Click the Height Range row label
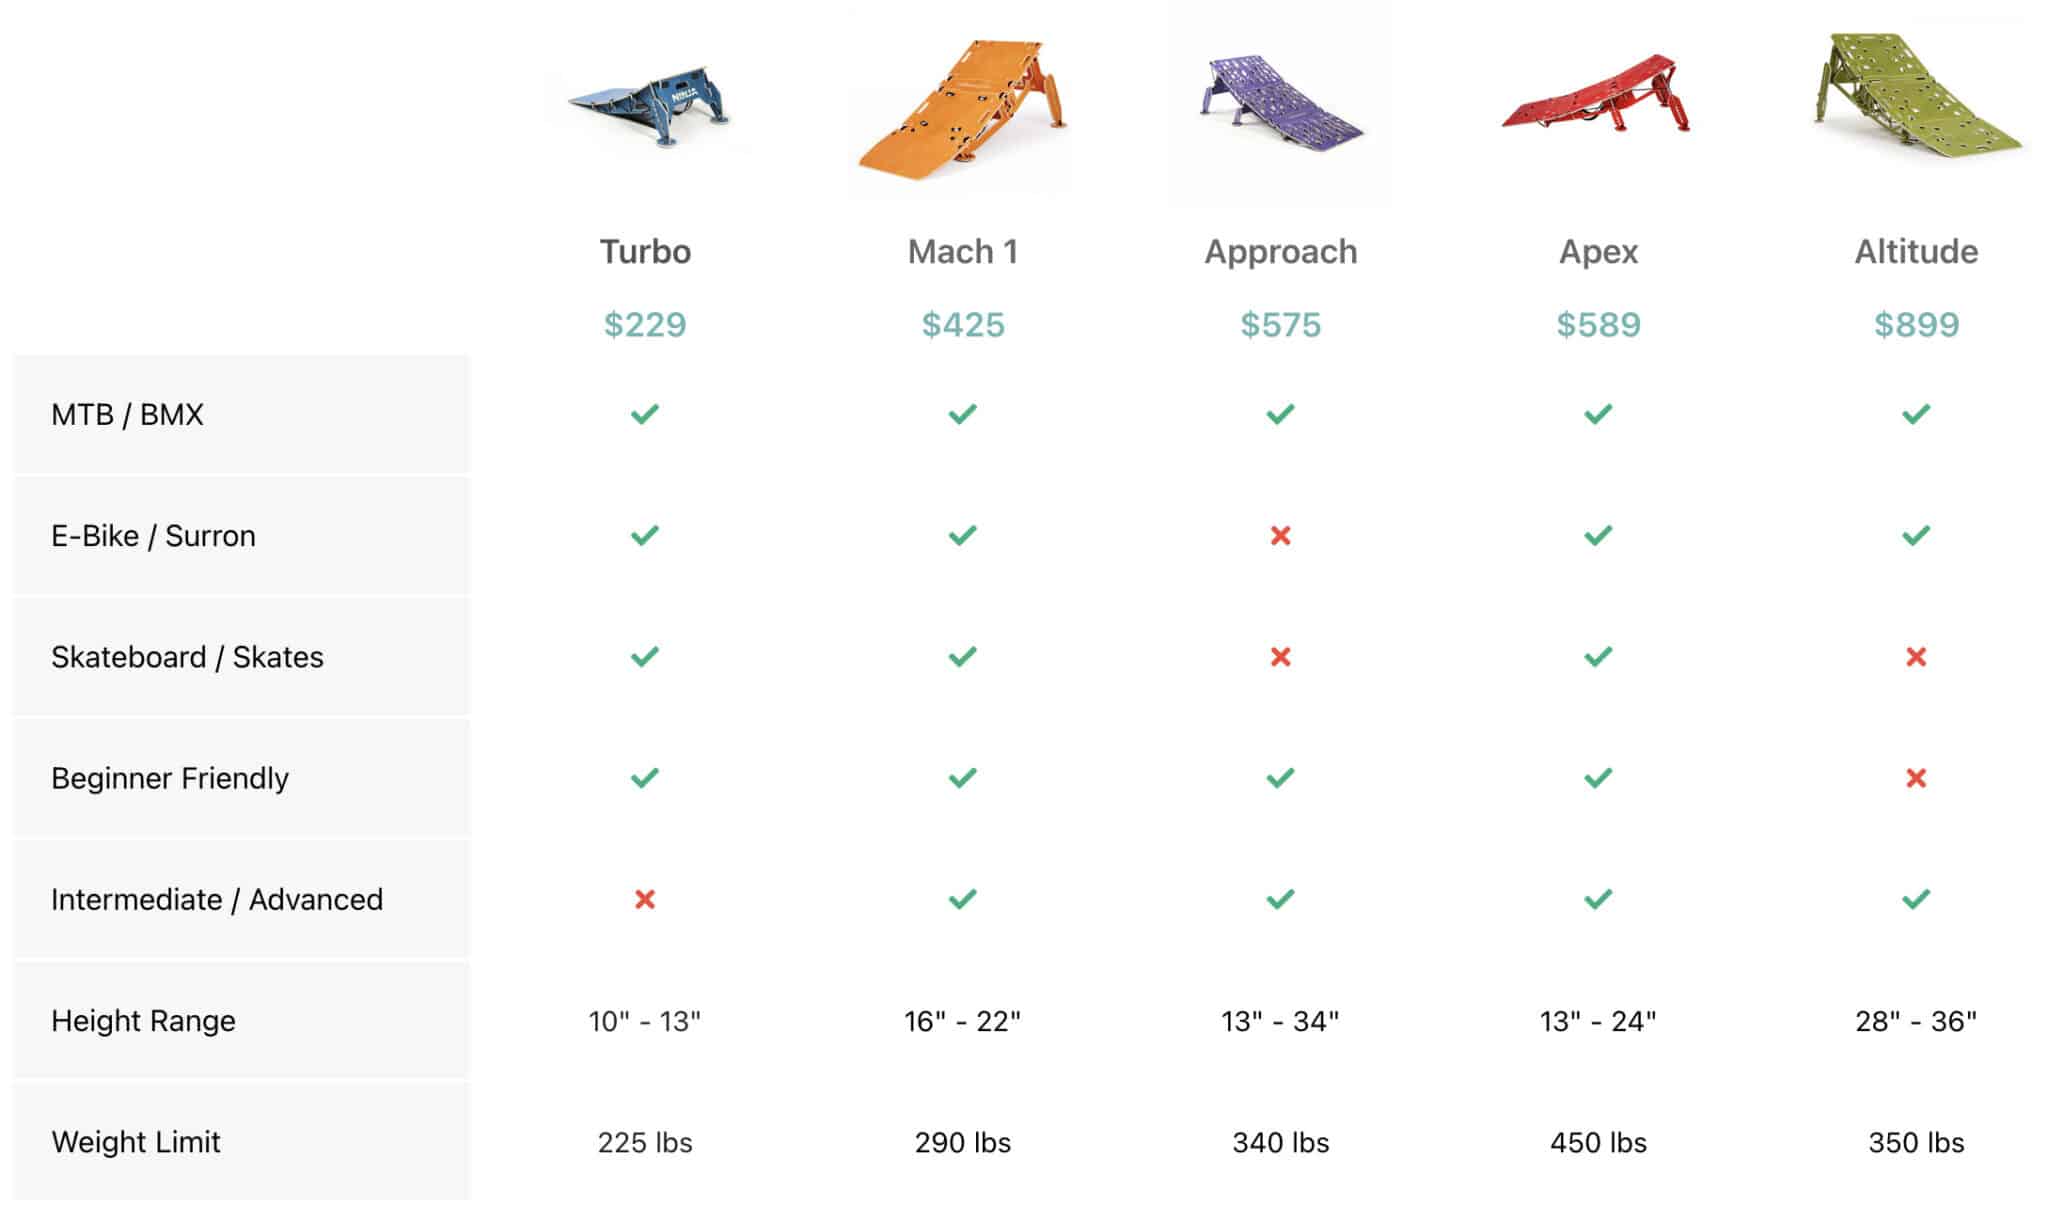 tap(143, 1021)
